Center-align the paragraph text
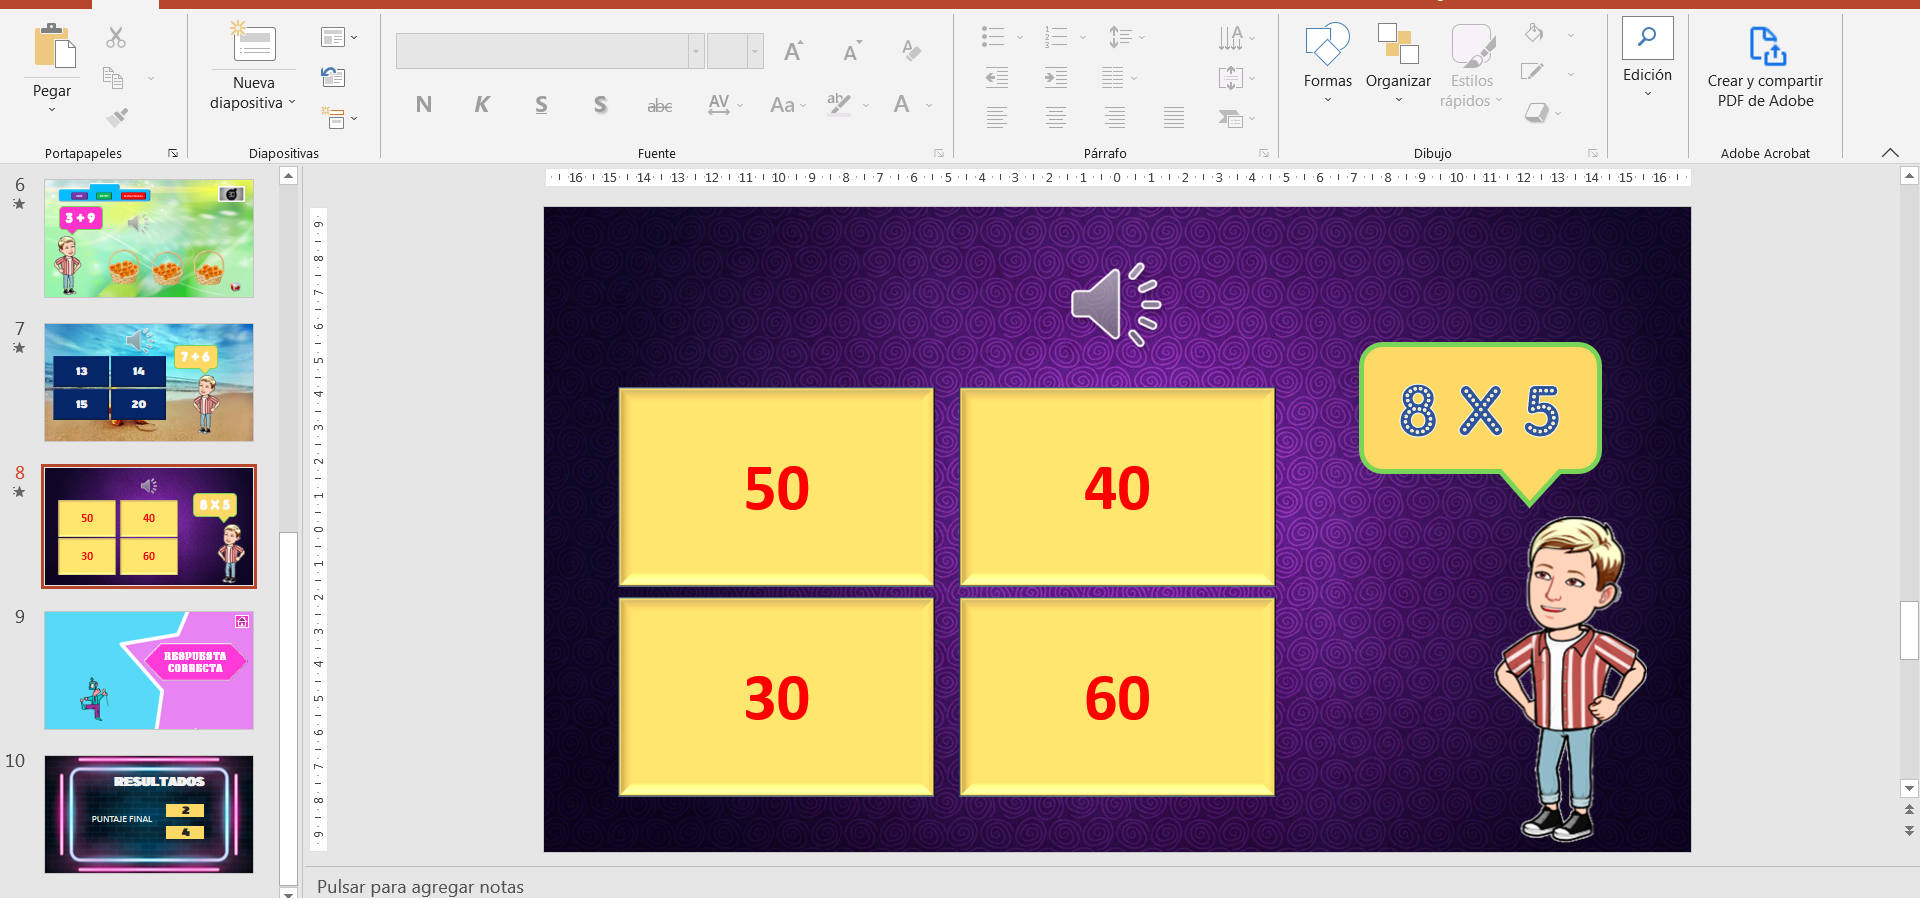Image resolution: width=1920 pixels, height=900 pixels. click(1055, 118)
